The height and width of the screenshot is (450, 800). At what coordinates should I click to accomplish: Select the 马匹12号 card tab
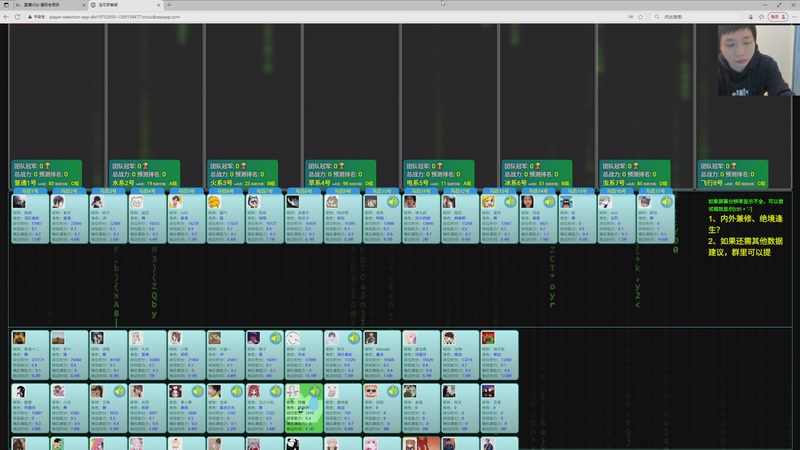(460, 191)
